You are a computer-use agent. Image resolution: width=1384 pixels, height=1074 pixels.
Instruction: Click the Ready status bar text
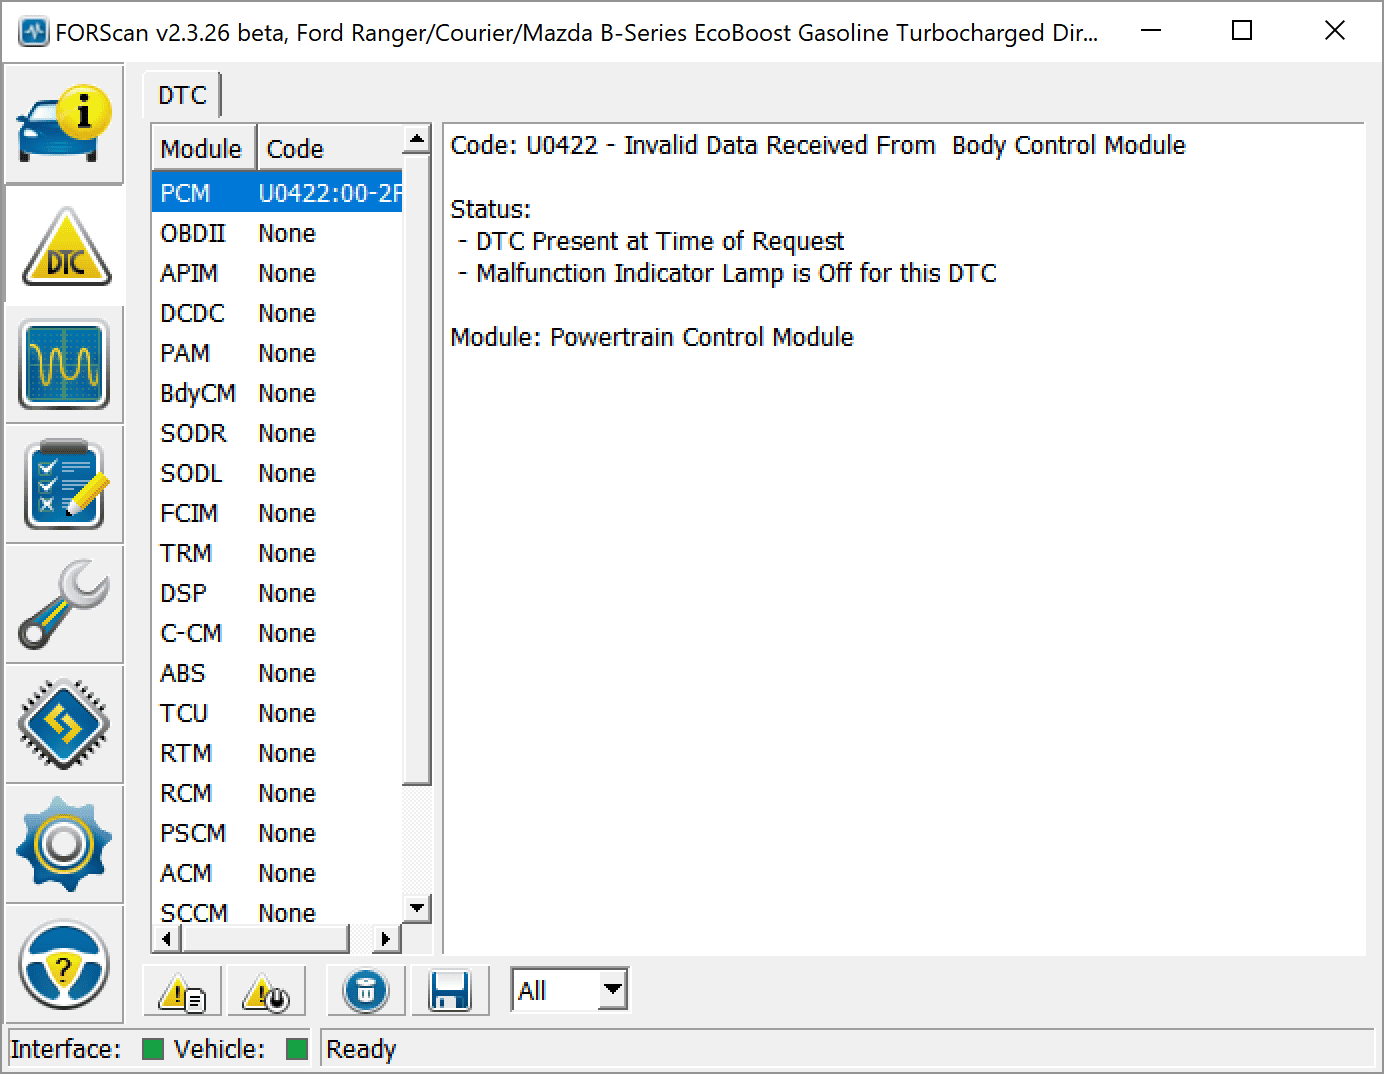(x=361, y=1049)
